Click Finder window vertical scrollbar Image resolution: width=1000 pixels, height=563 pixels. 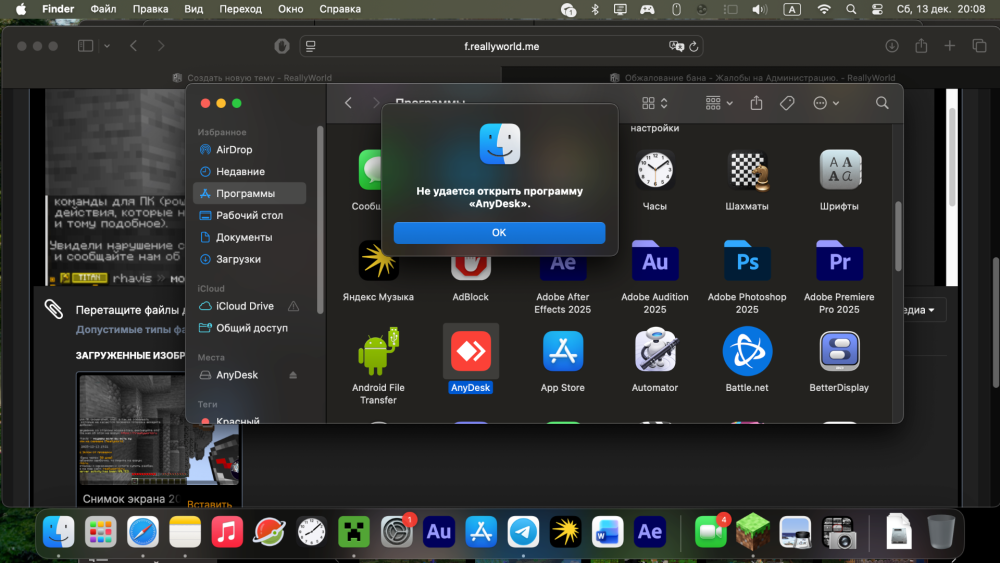tap(898, 236)
